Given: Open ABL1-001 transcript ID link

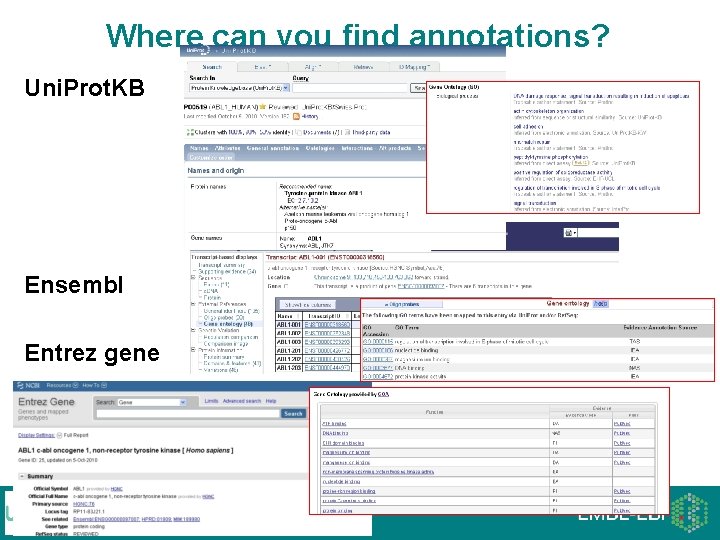Looking at the screenshot, I should 327,325.
